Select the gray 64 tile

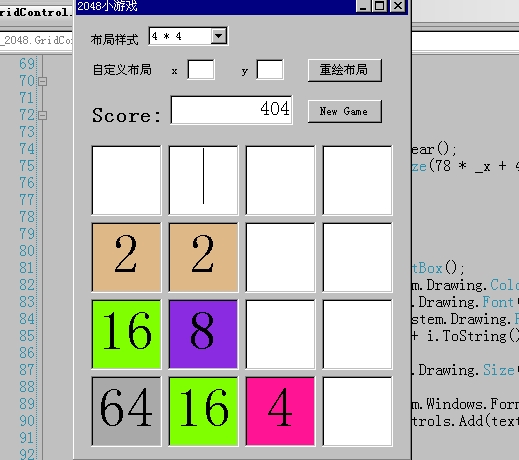[126, 411]
